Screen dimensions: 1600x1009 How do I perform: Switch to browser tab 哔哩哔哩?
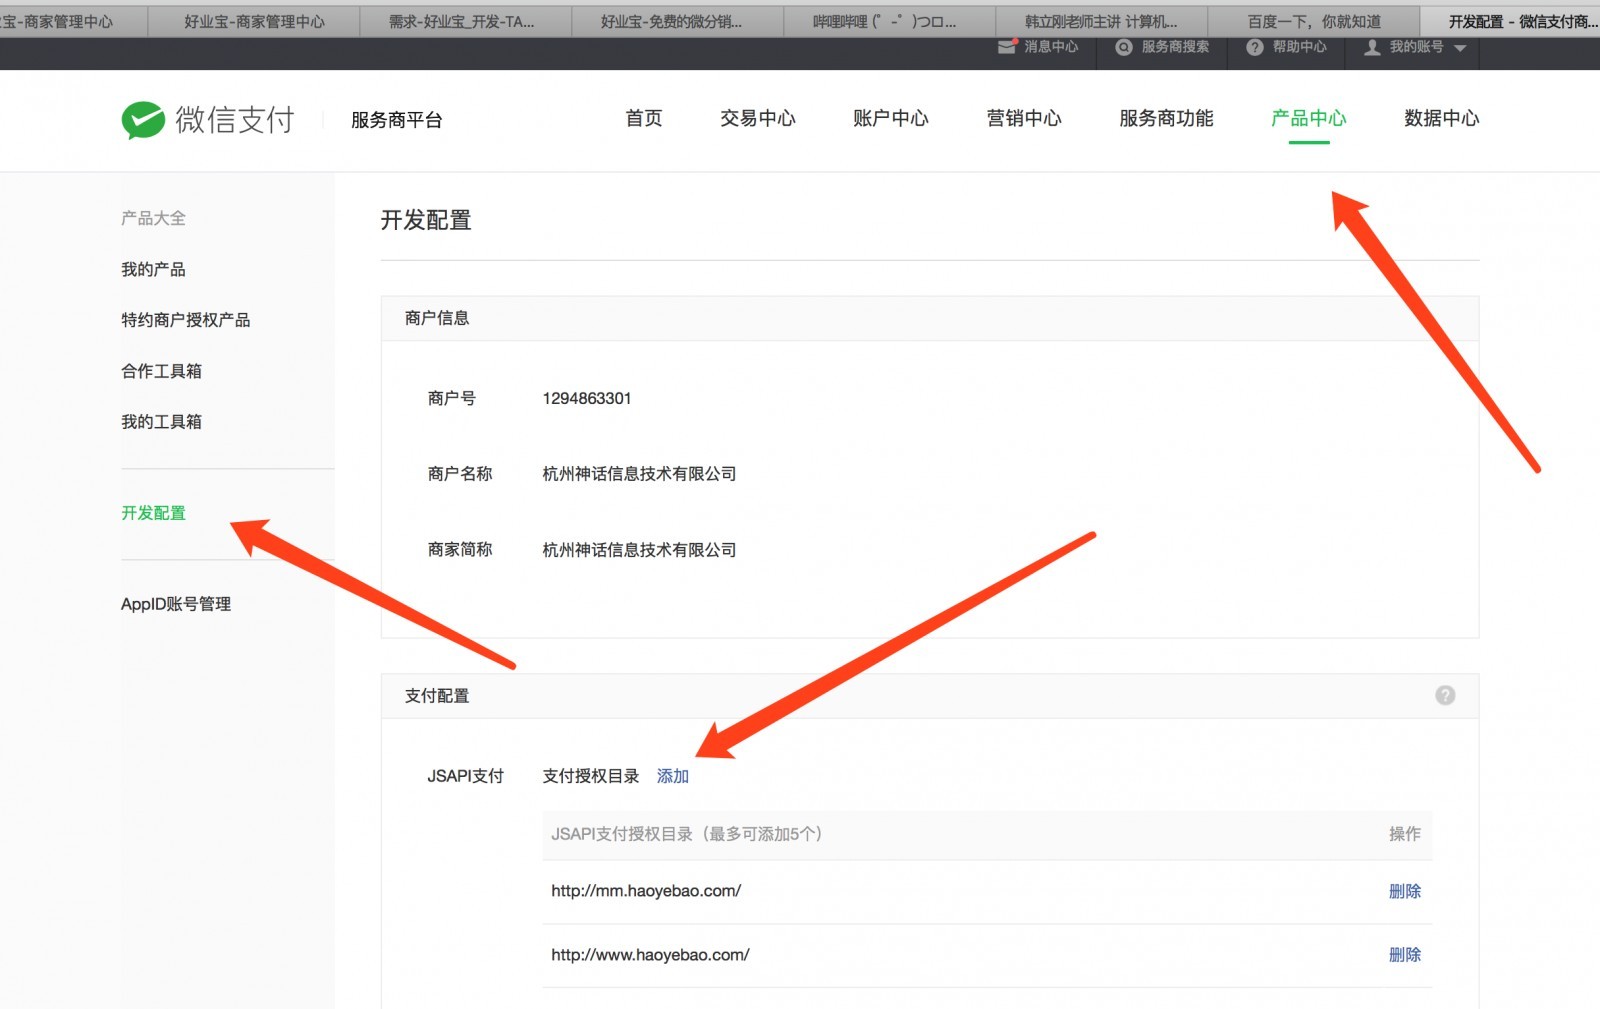pyautogui.click(x=890, y=21)
